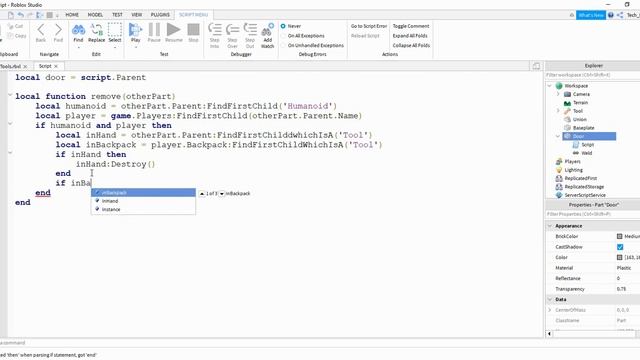Viewport: 640px width, 360px height.
Task: Collapse the Workspace tree node
Action: [549, 86]
